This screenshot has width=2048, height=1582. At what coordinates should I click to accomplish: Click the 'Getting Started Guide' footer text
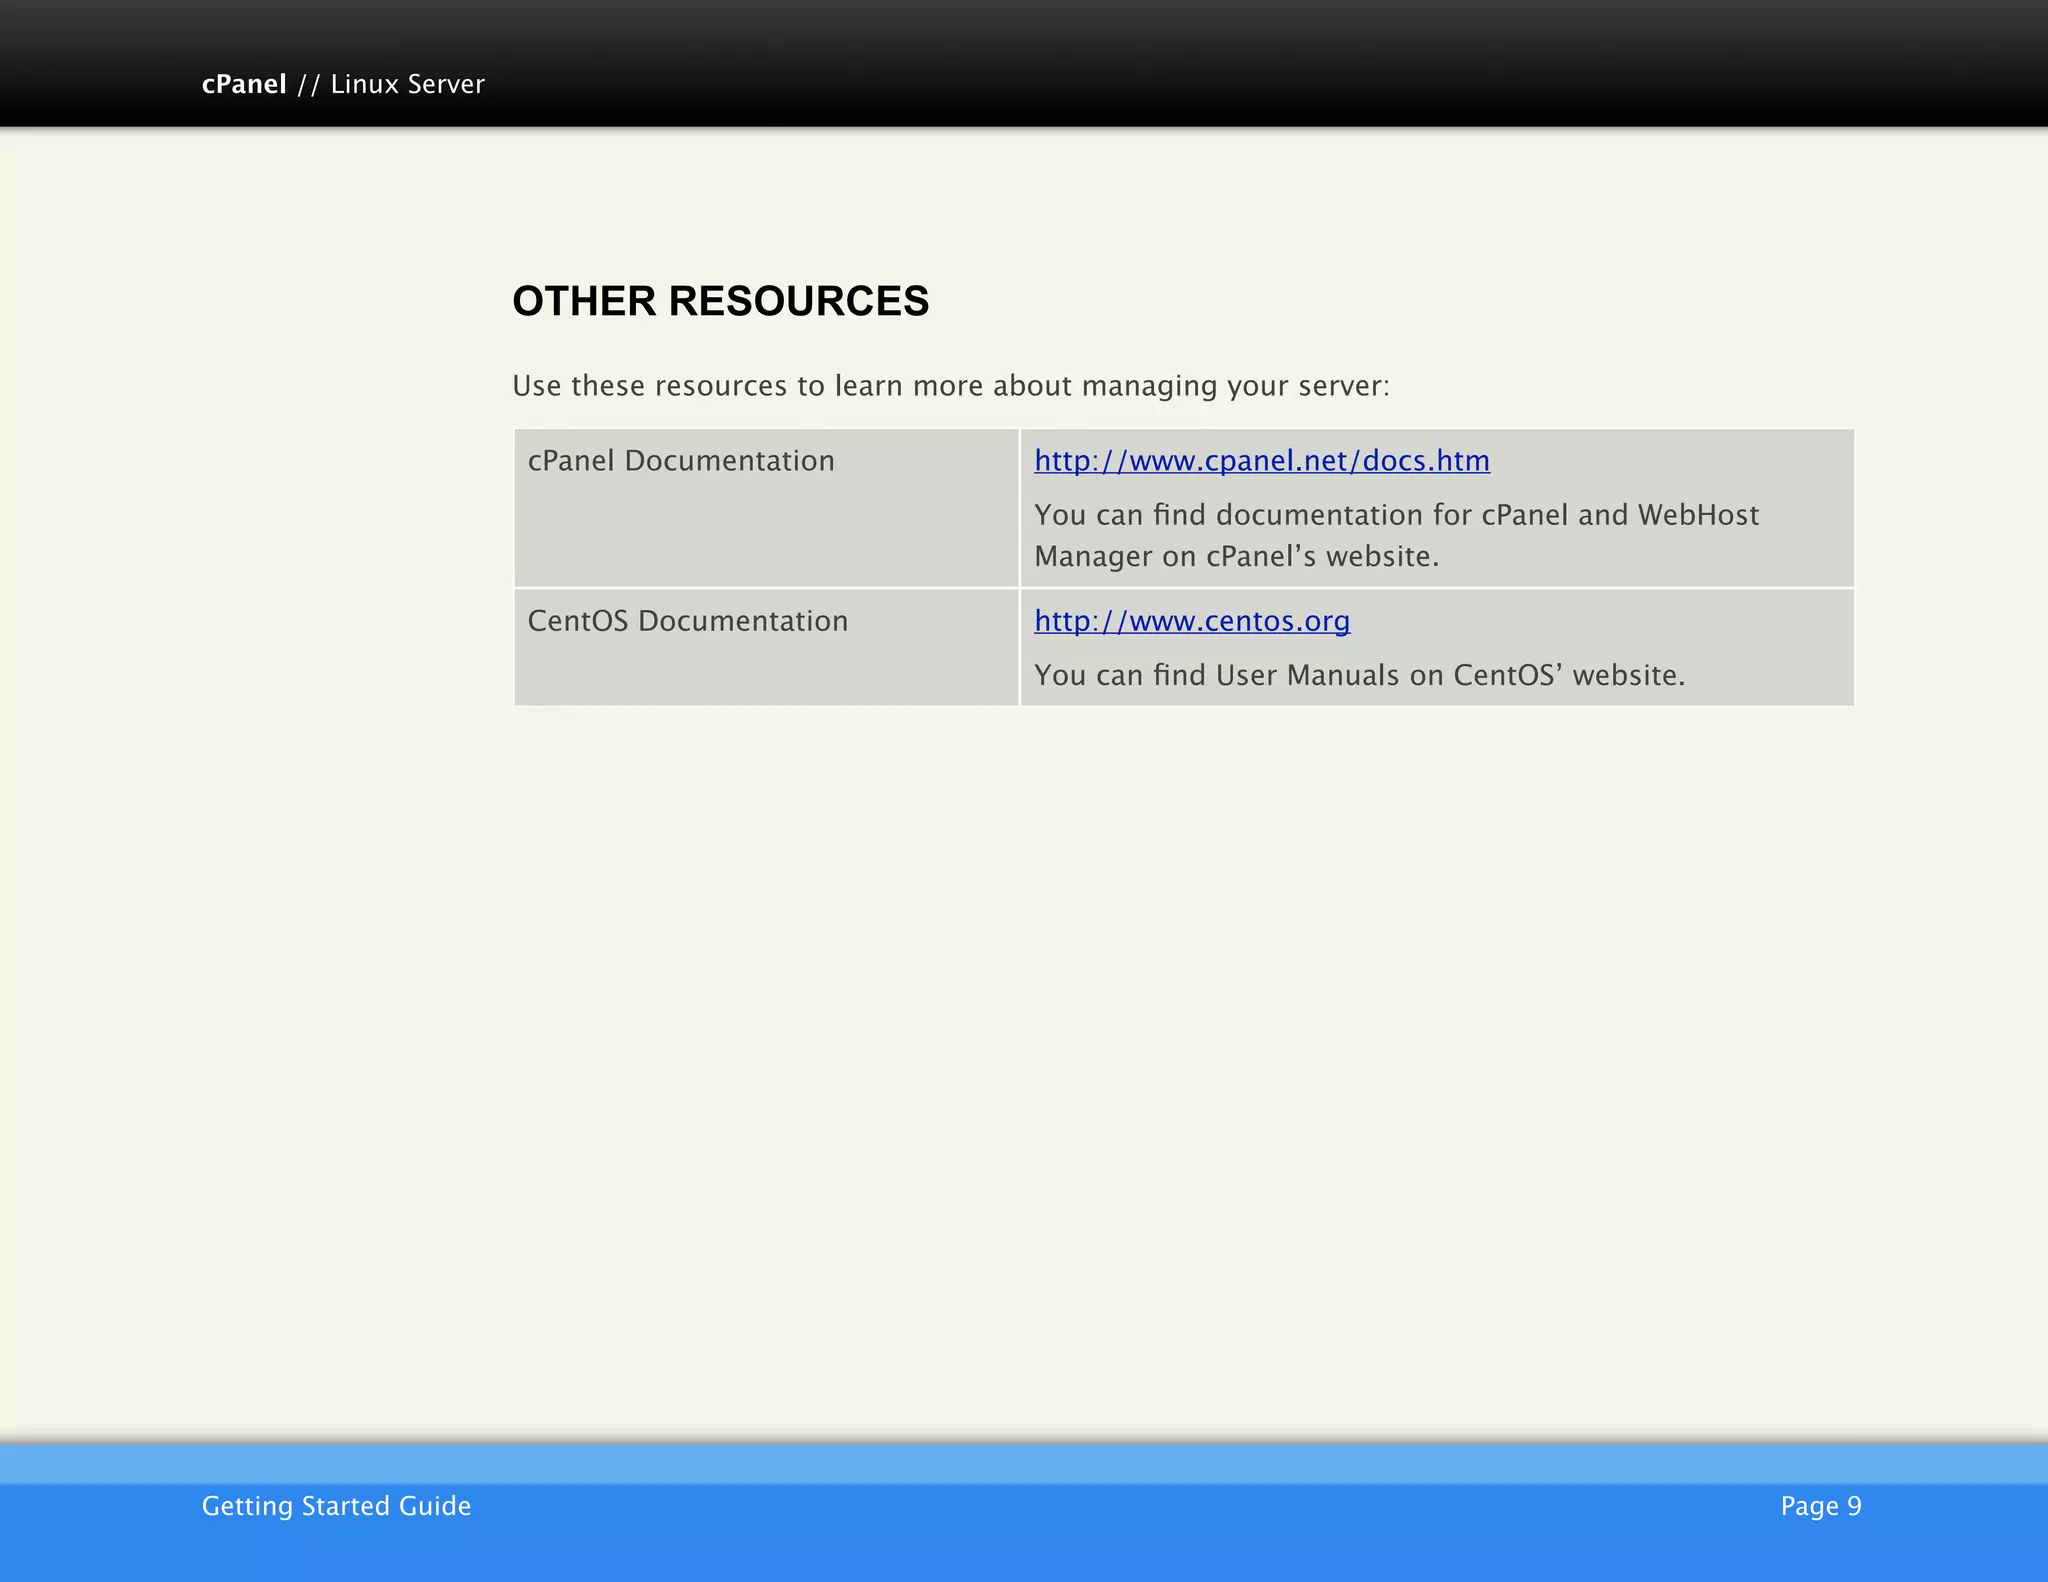[x=336, y=1506]
